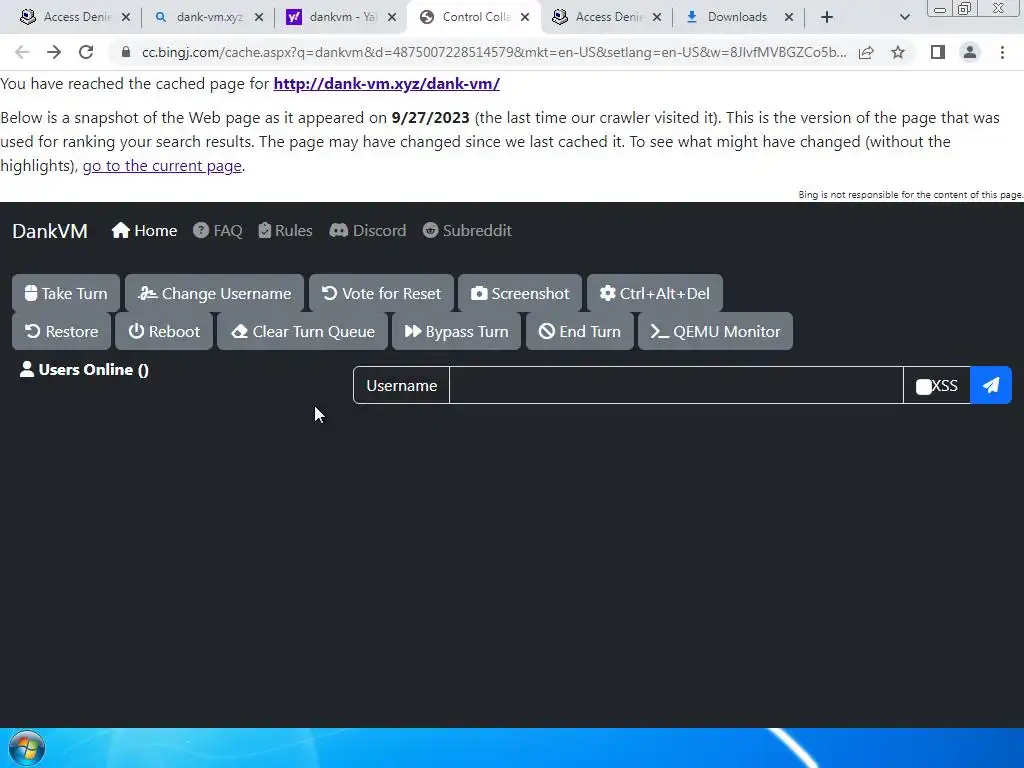Image resolution: width=1024 pixels, height=768 pixels.
Task: Click the Users Online label
Action: (85, 370)
